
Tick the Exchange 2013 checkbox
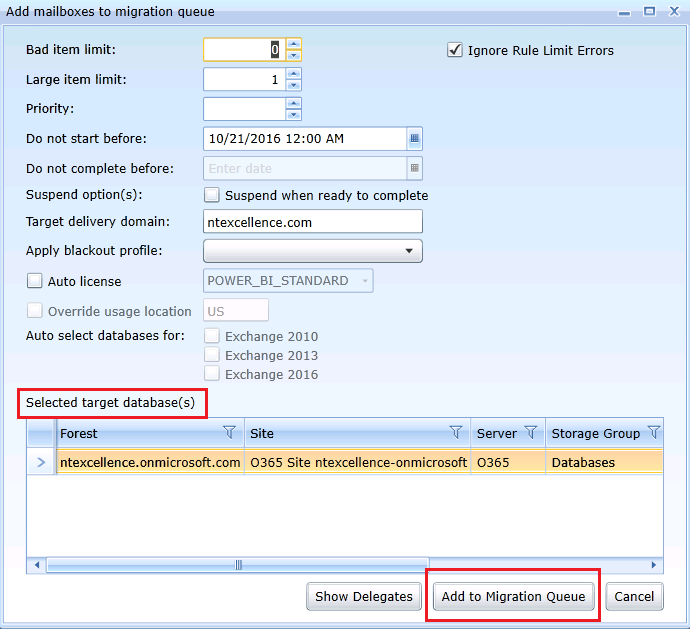pos(212,355)
